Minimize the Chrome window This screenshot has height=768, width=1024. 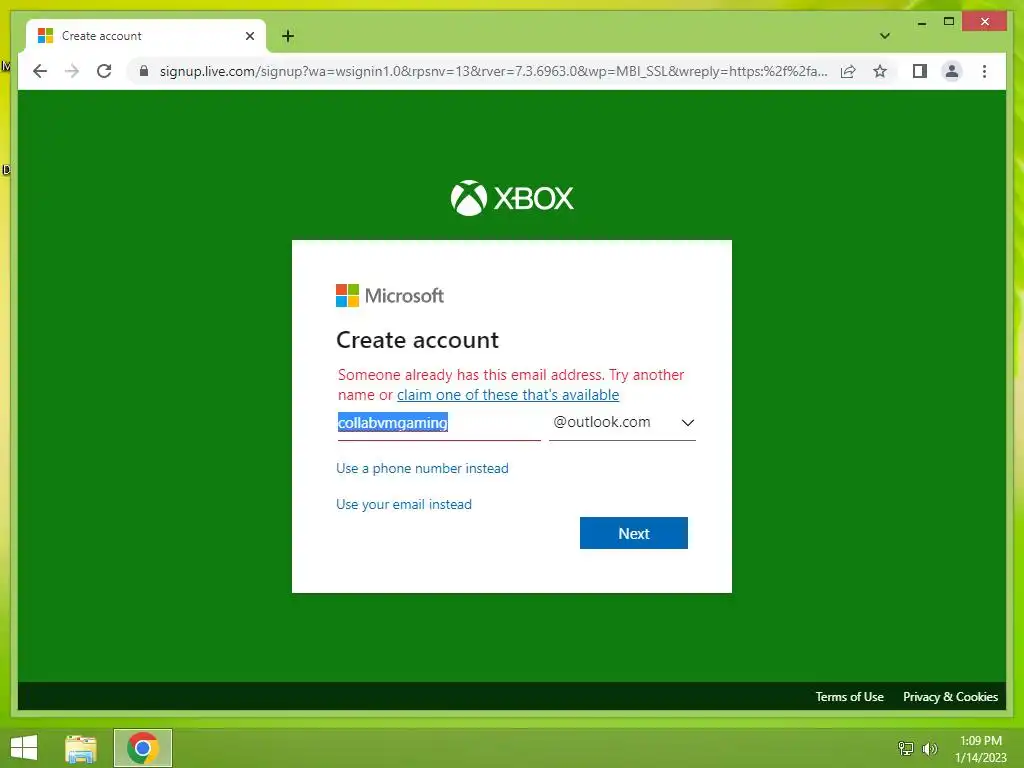pyautogui.click(x=921, y=22)
